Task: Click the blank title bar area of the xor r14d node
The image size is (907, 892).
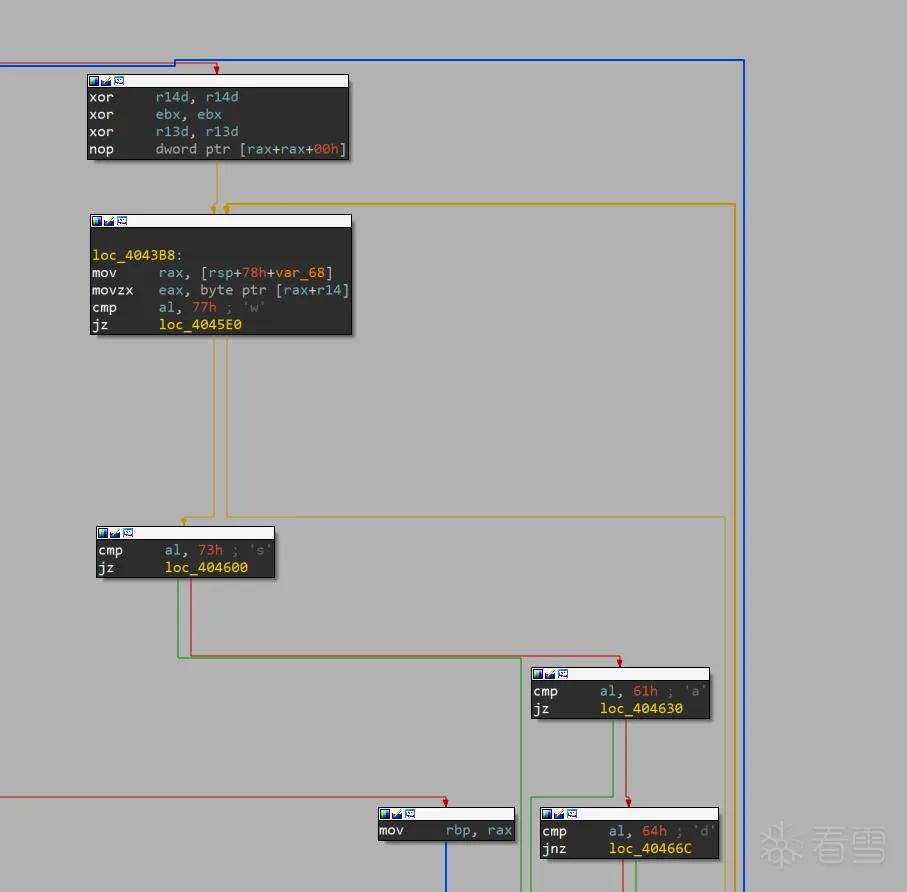Action: [x=236, y=81]
